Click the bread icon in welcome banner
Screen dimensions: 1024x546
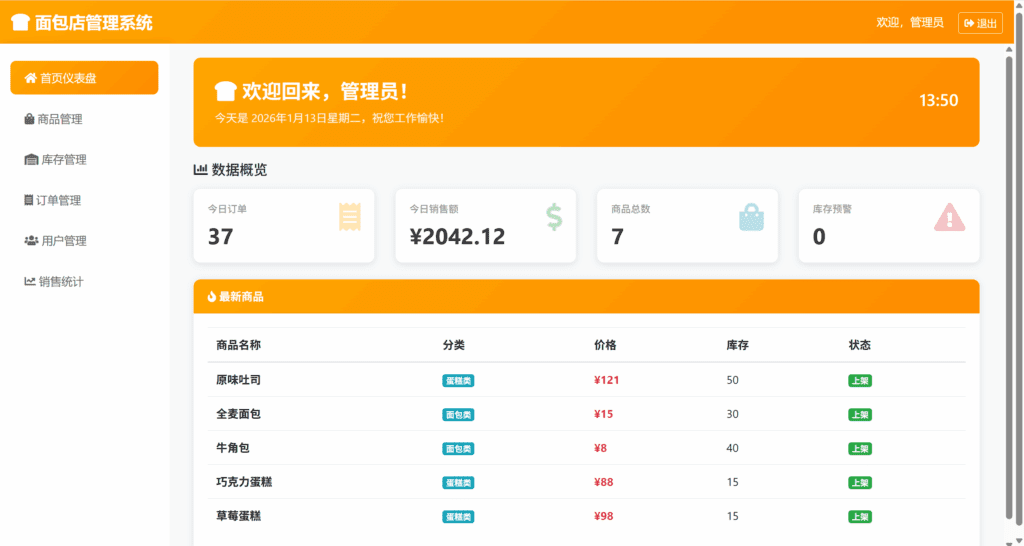click(x=225, y=92)
